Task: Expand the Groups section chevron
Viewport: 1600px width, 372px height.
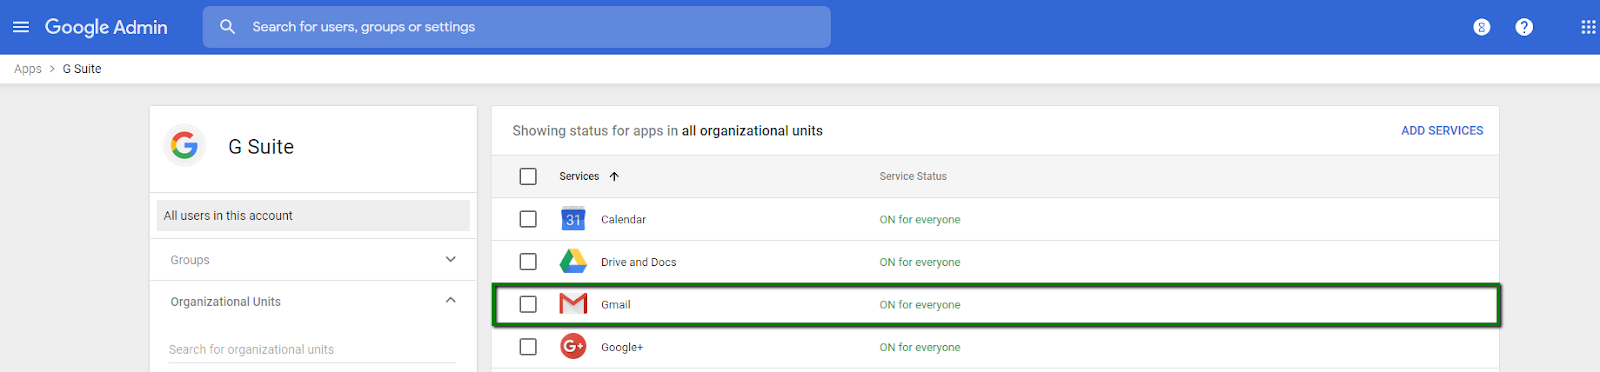Action: pos(450,259)
